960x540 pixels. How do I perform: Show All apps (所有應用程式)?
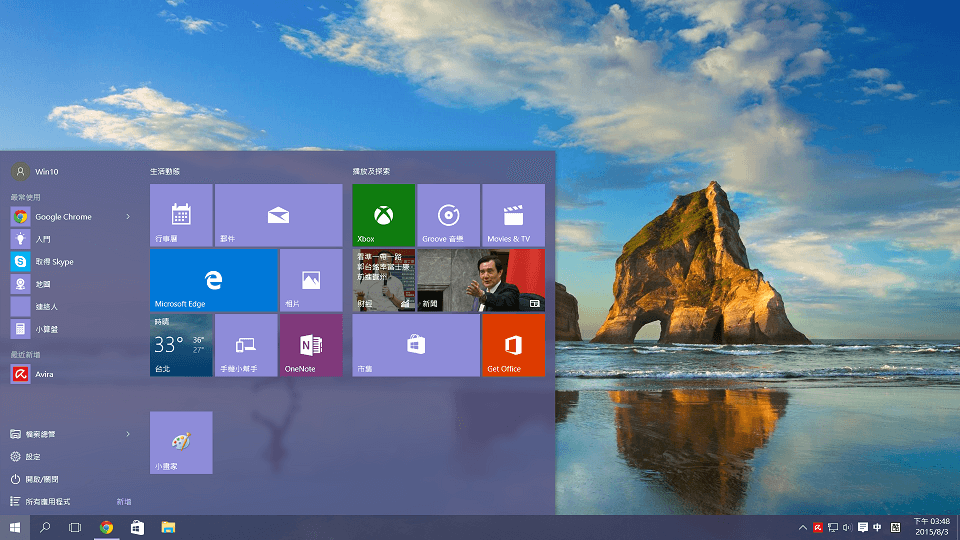click(41, 501)
